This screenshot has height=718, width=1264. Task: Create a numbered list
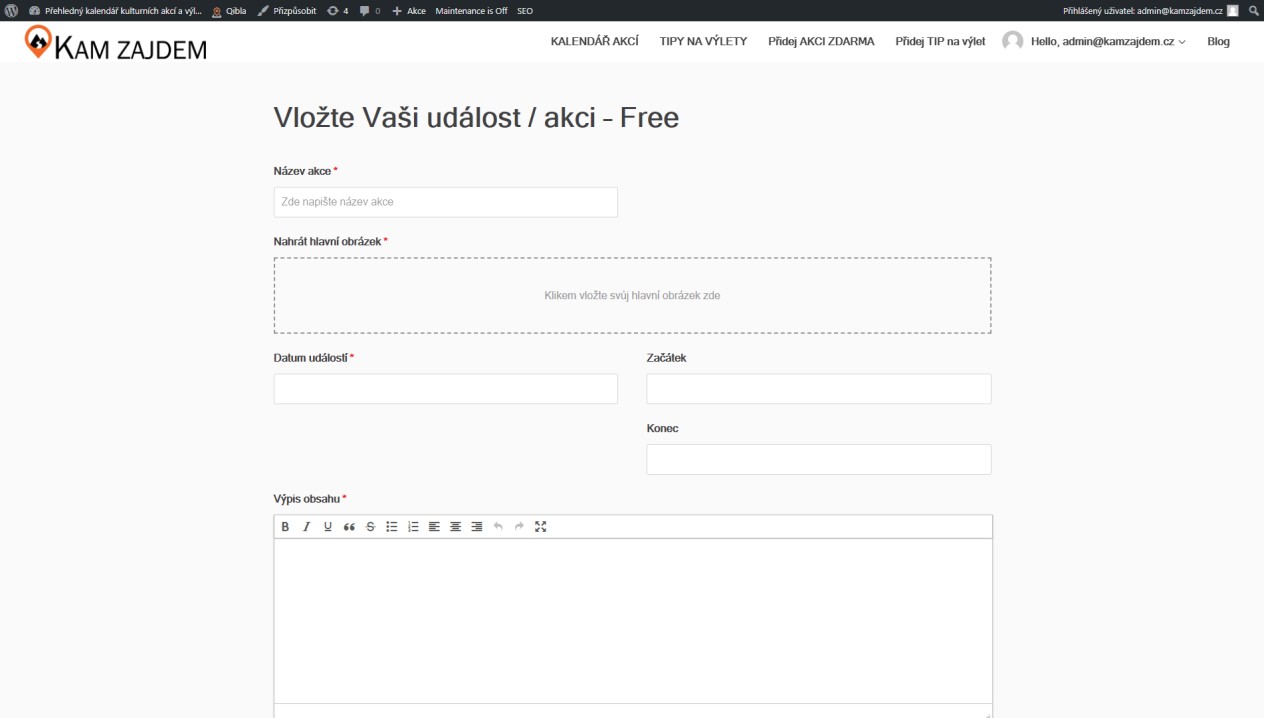(x=412, y=527)
